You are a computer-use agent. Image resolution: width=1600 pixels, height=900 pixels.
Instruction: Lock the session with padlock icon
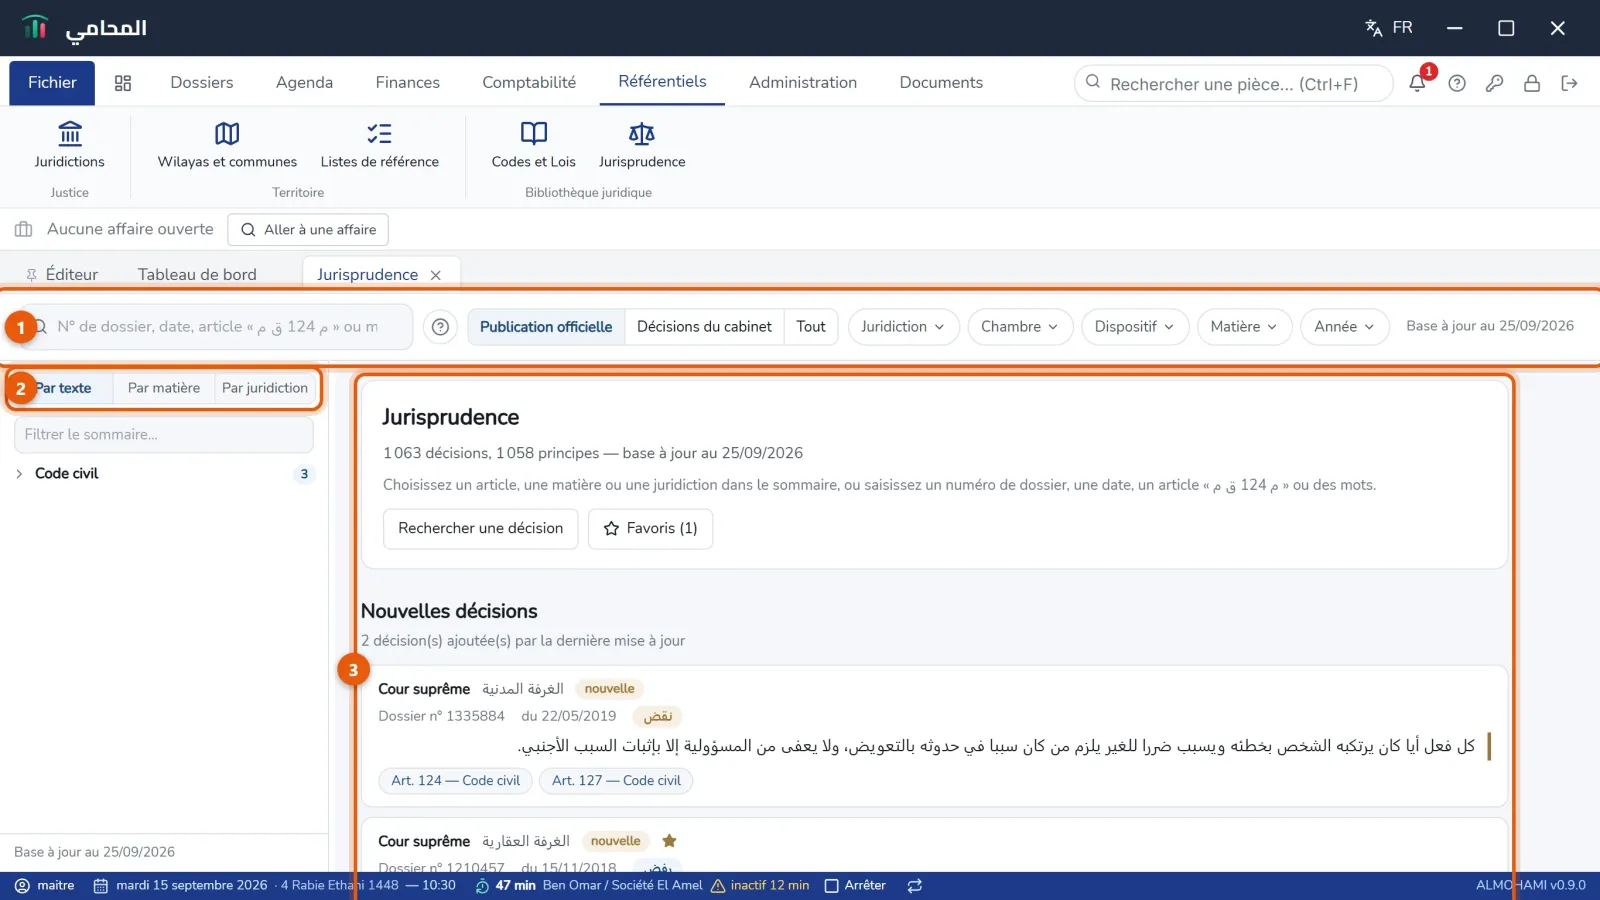tap(1532, 83)
